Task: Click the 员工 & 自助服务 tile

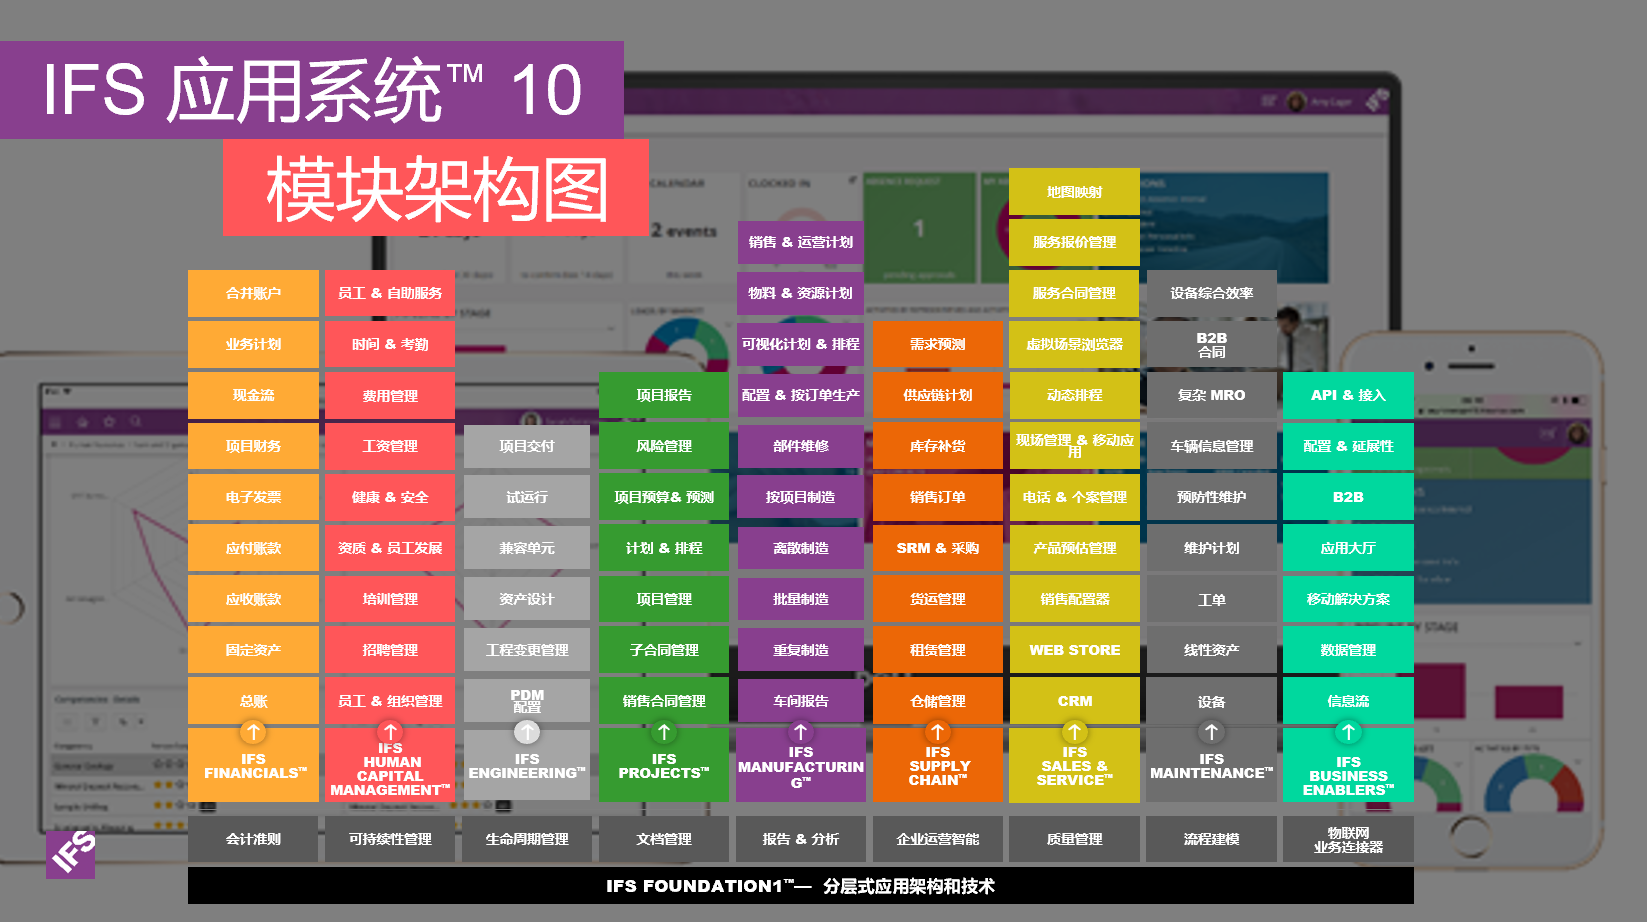Action: [390, 293]
